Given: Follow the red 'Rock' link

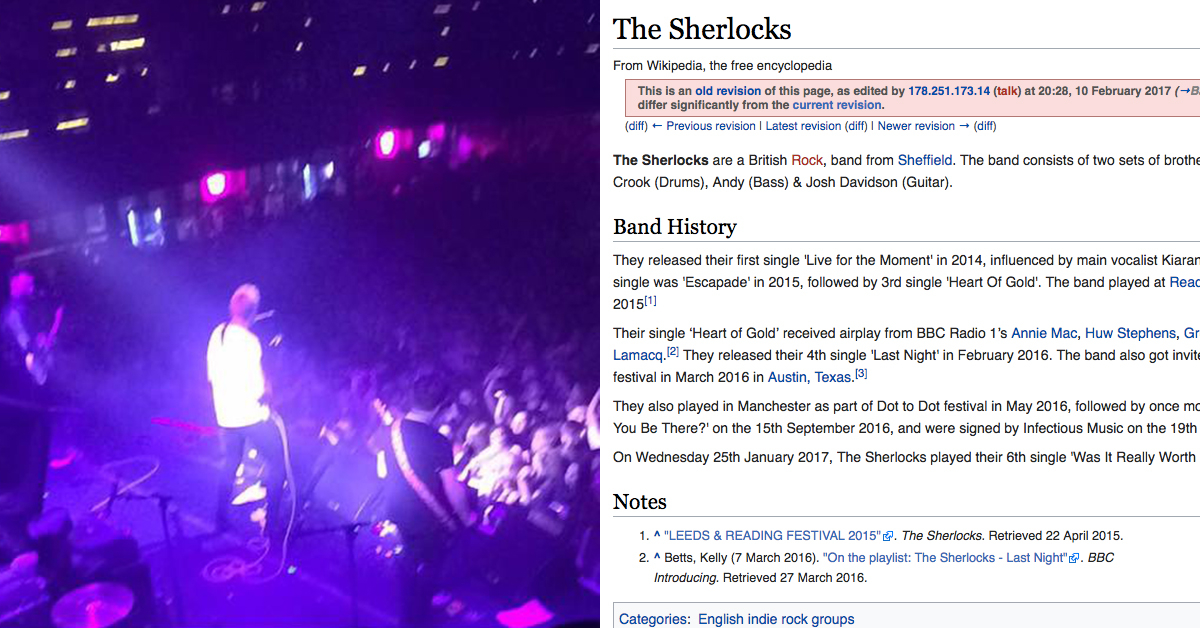Looking at the screenshot, I should click(x=807, y=160).
